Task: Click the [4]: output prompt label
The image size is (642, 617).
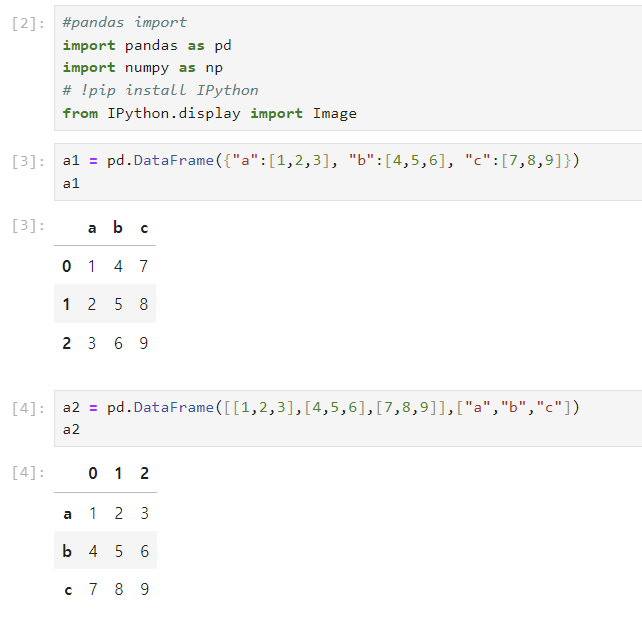Action: 28,472
